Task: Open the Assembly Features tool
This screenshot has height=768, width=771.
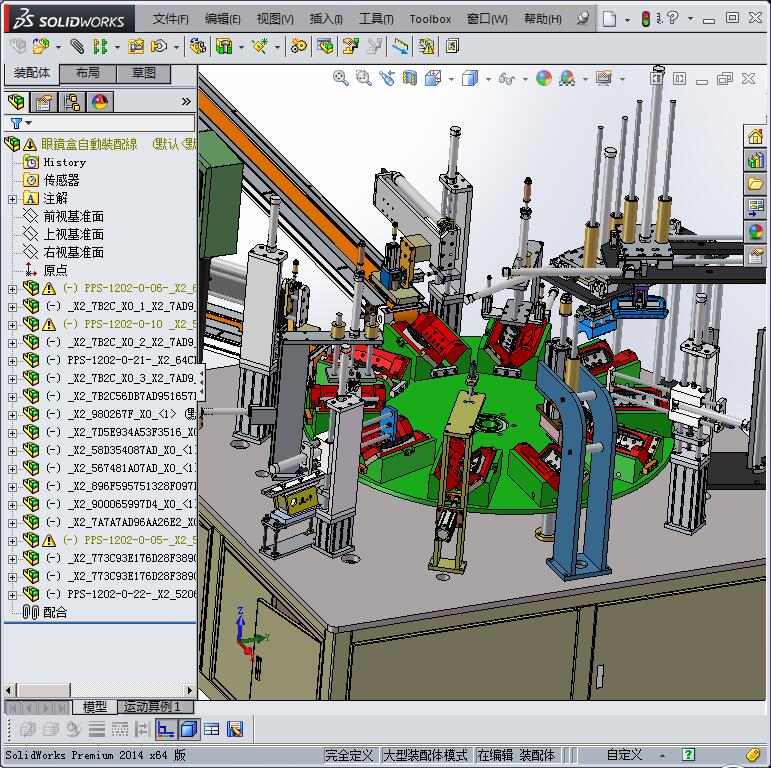Action: 224,47
